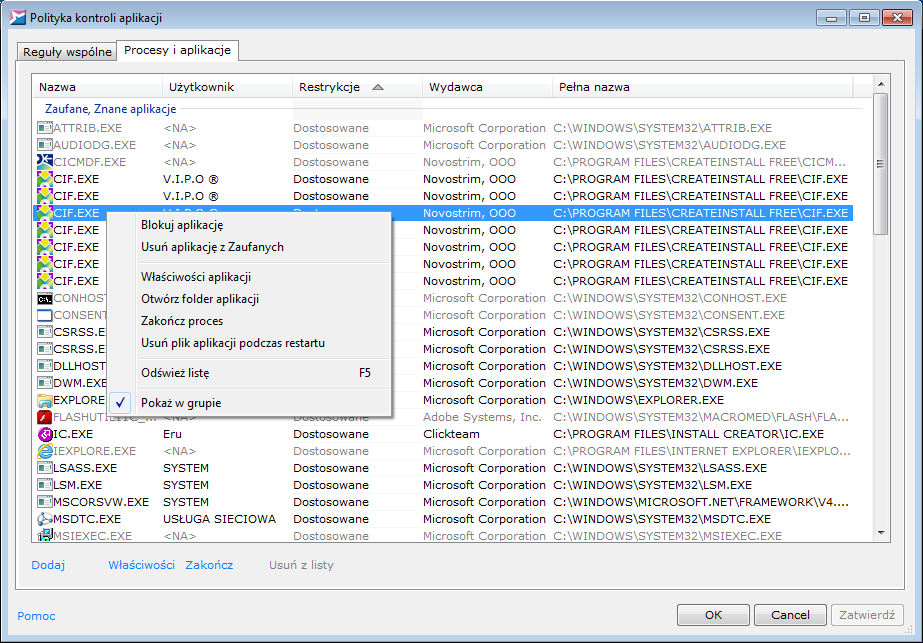Click the LSM.EXE process icon
923x643 pixels.
(x=45, y=485)
